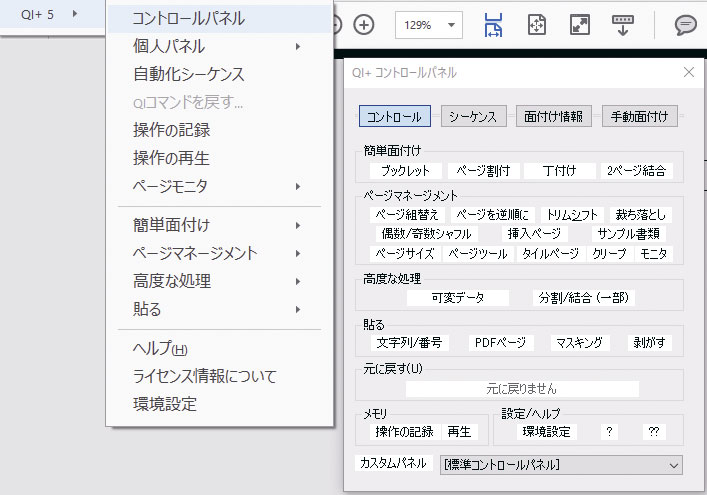
Task: Click the ページサイズ button
Action: point(405,254)
